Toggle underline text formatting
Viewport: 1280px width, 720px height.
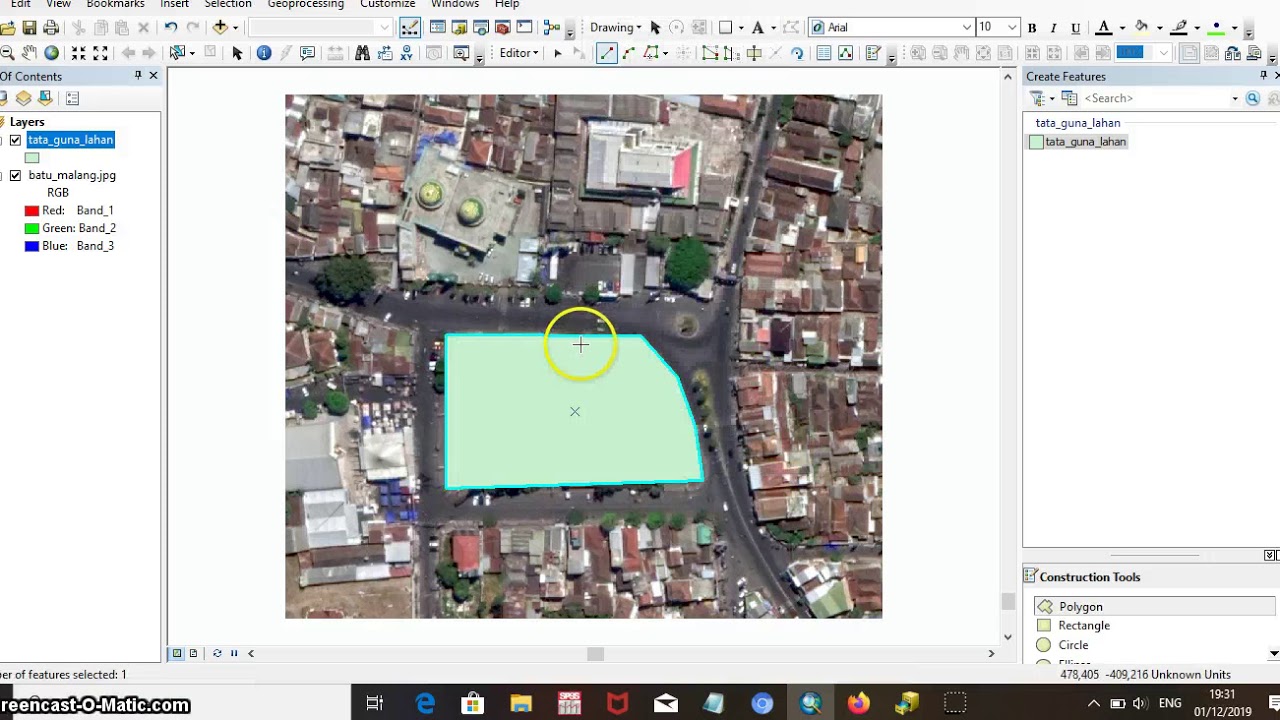[x=1076, y=28]
